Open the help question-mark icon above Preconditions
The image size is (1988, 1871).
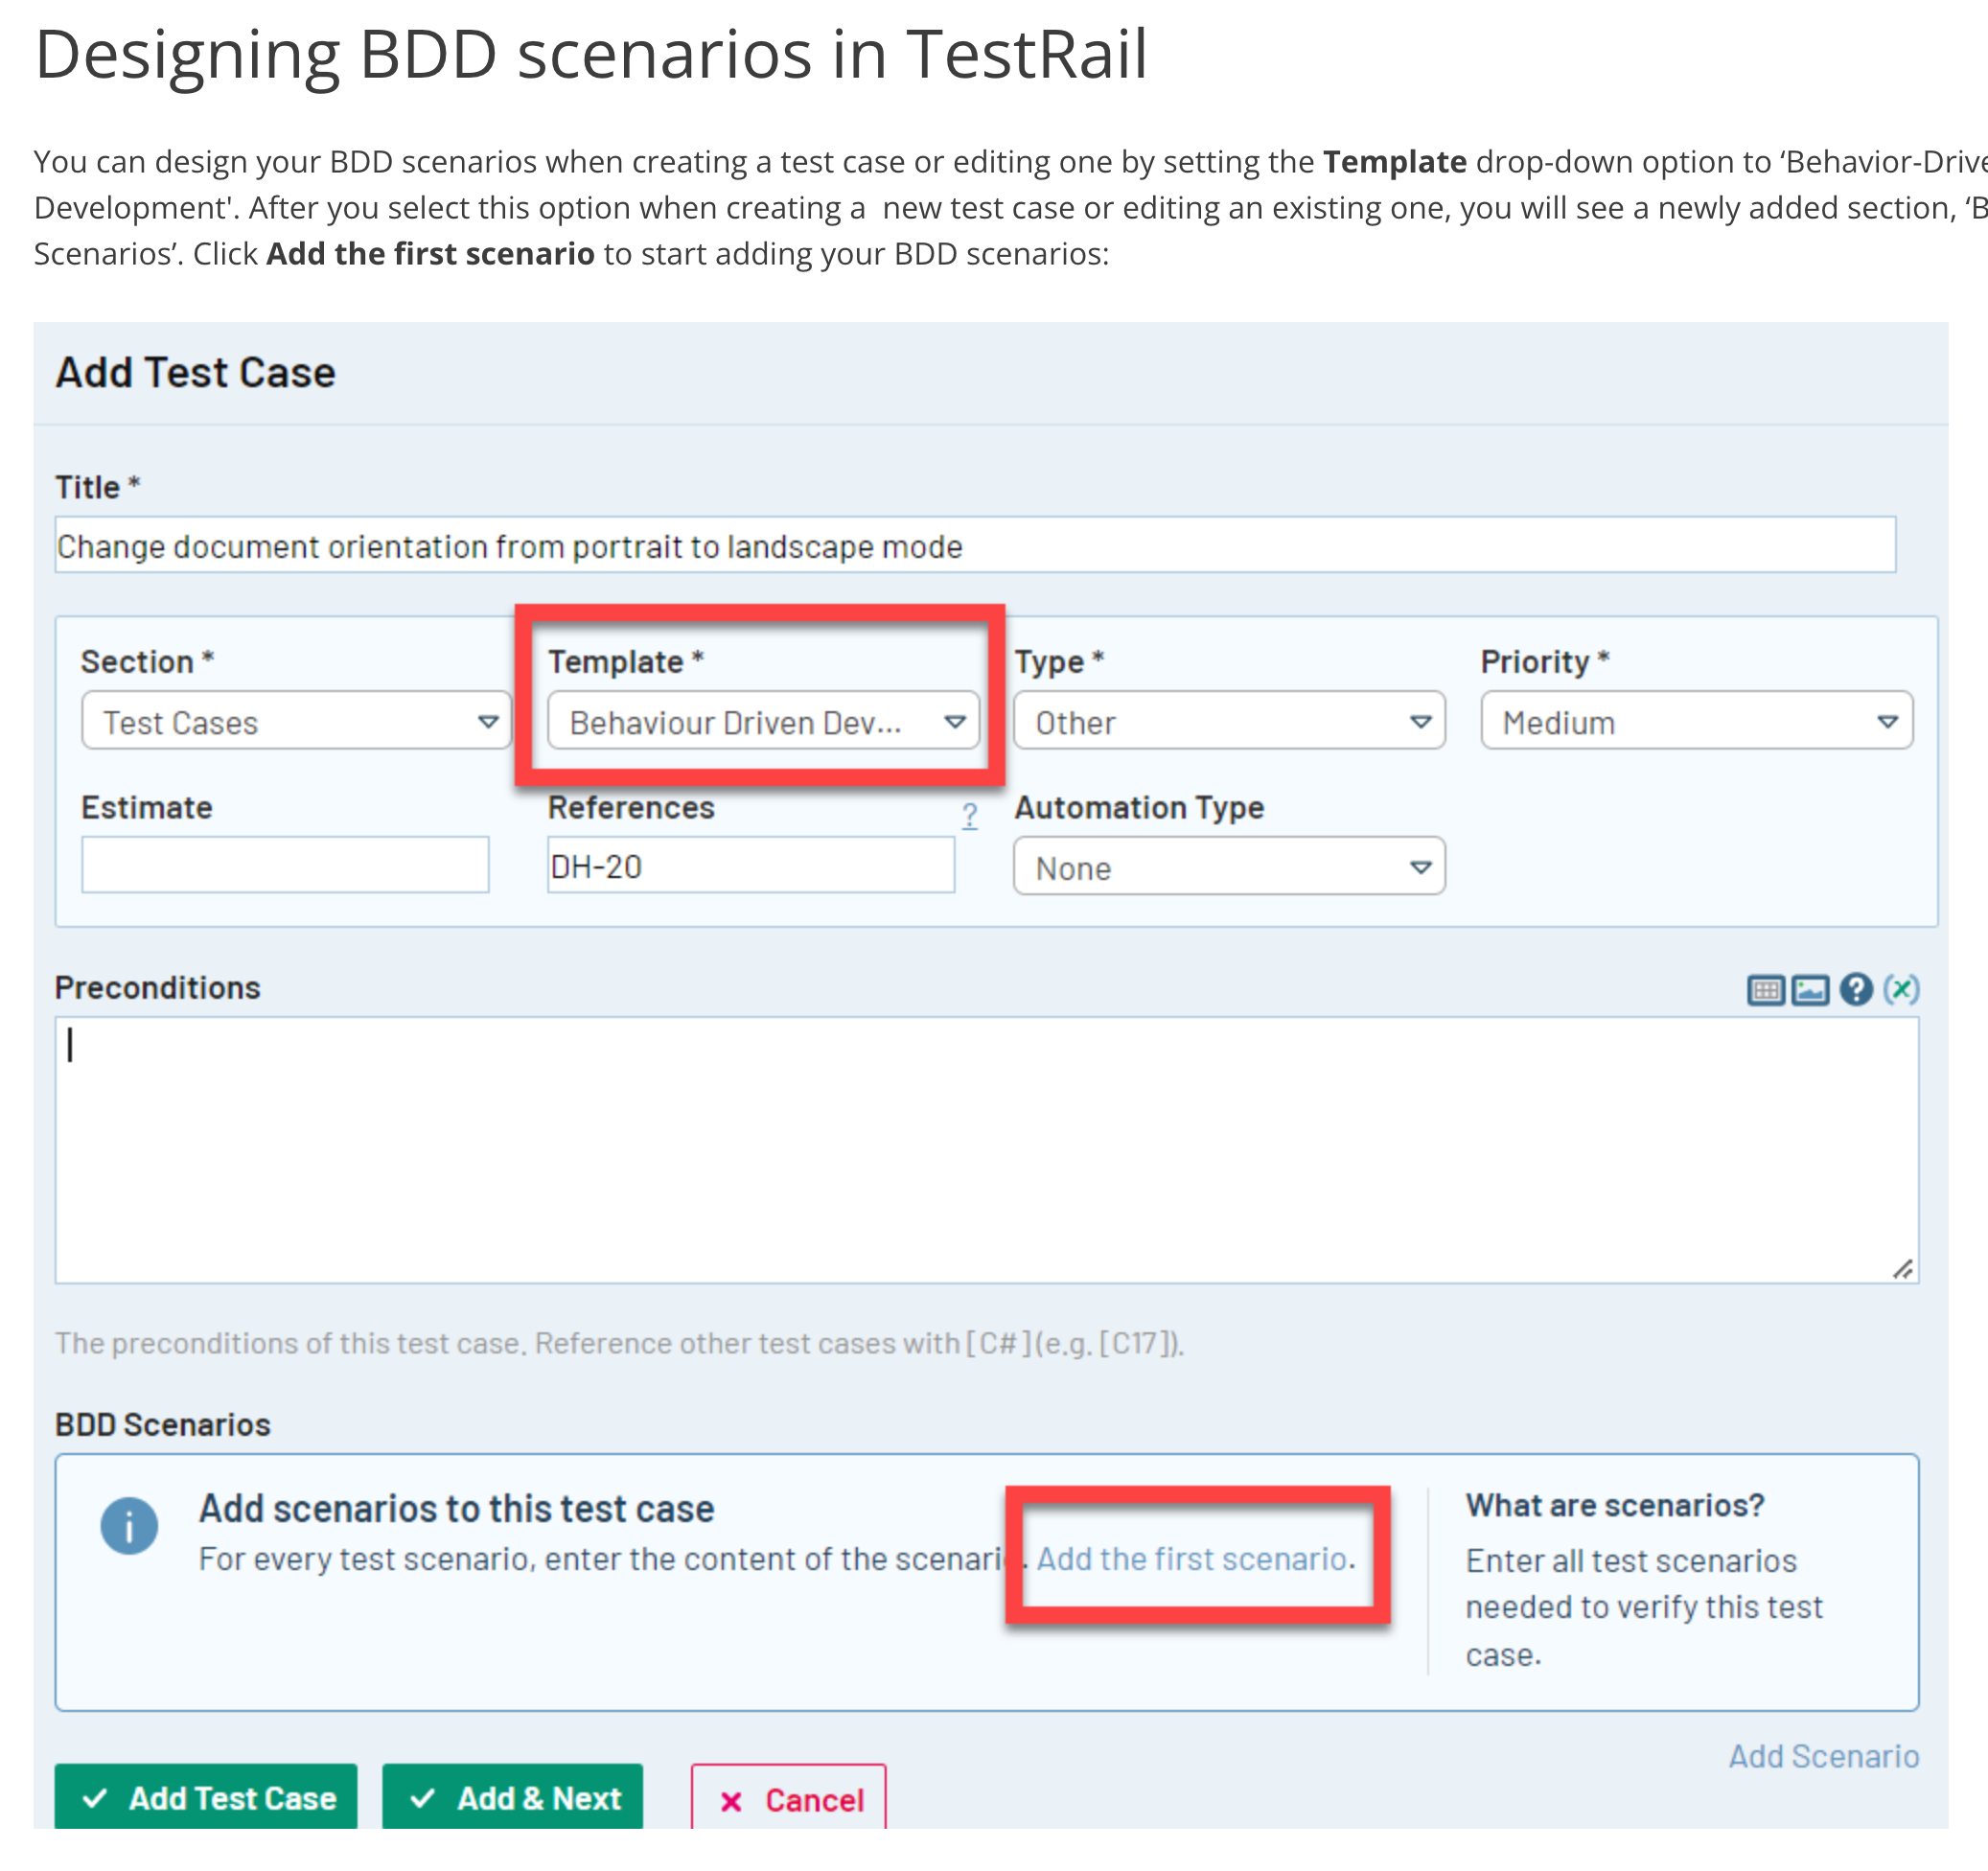click(1855, 989)
